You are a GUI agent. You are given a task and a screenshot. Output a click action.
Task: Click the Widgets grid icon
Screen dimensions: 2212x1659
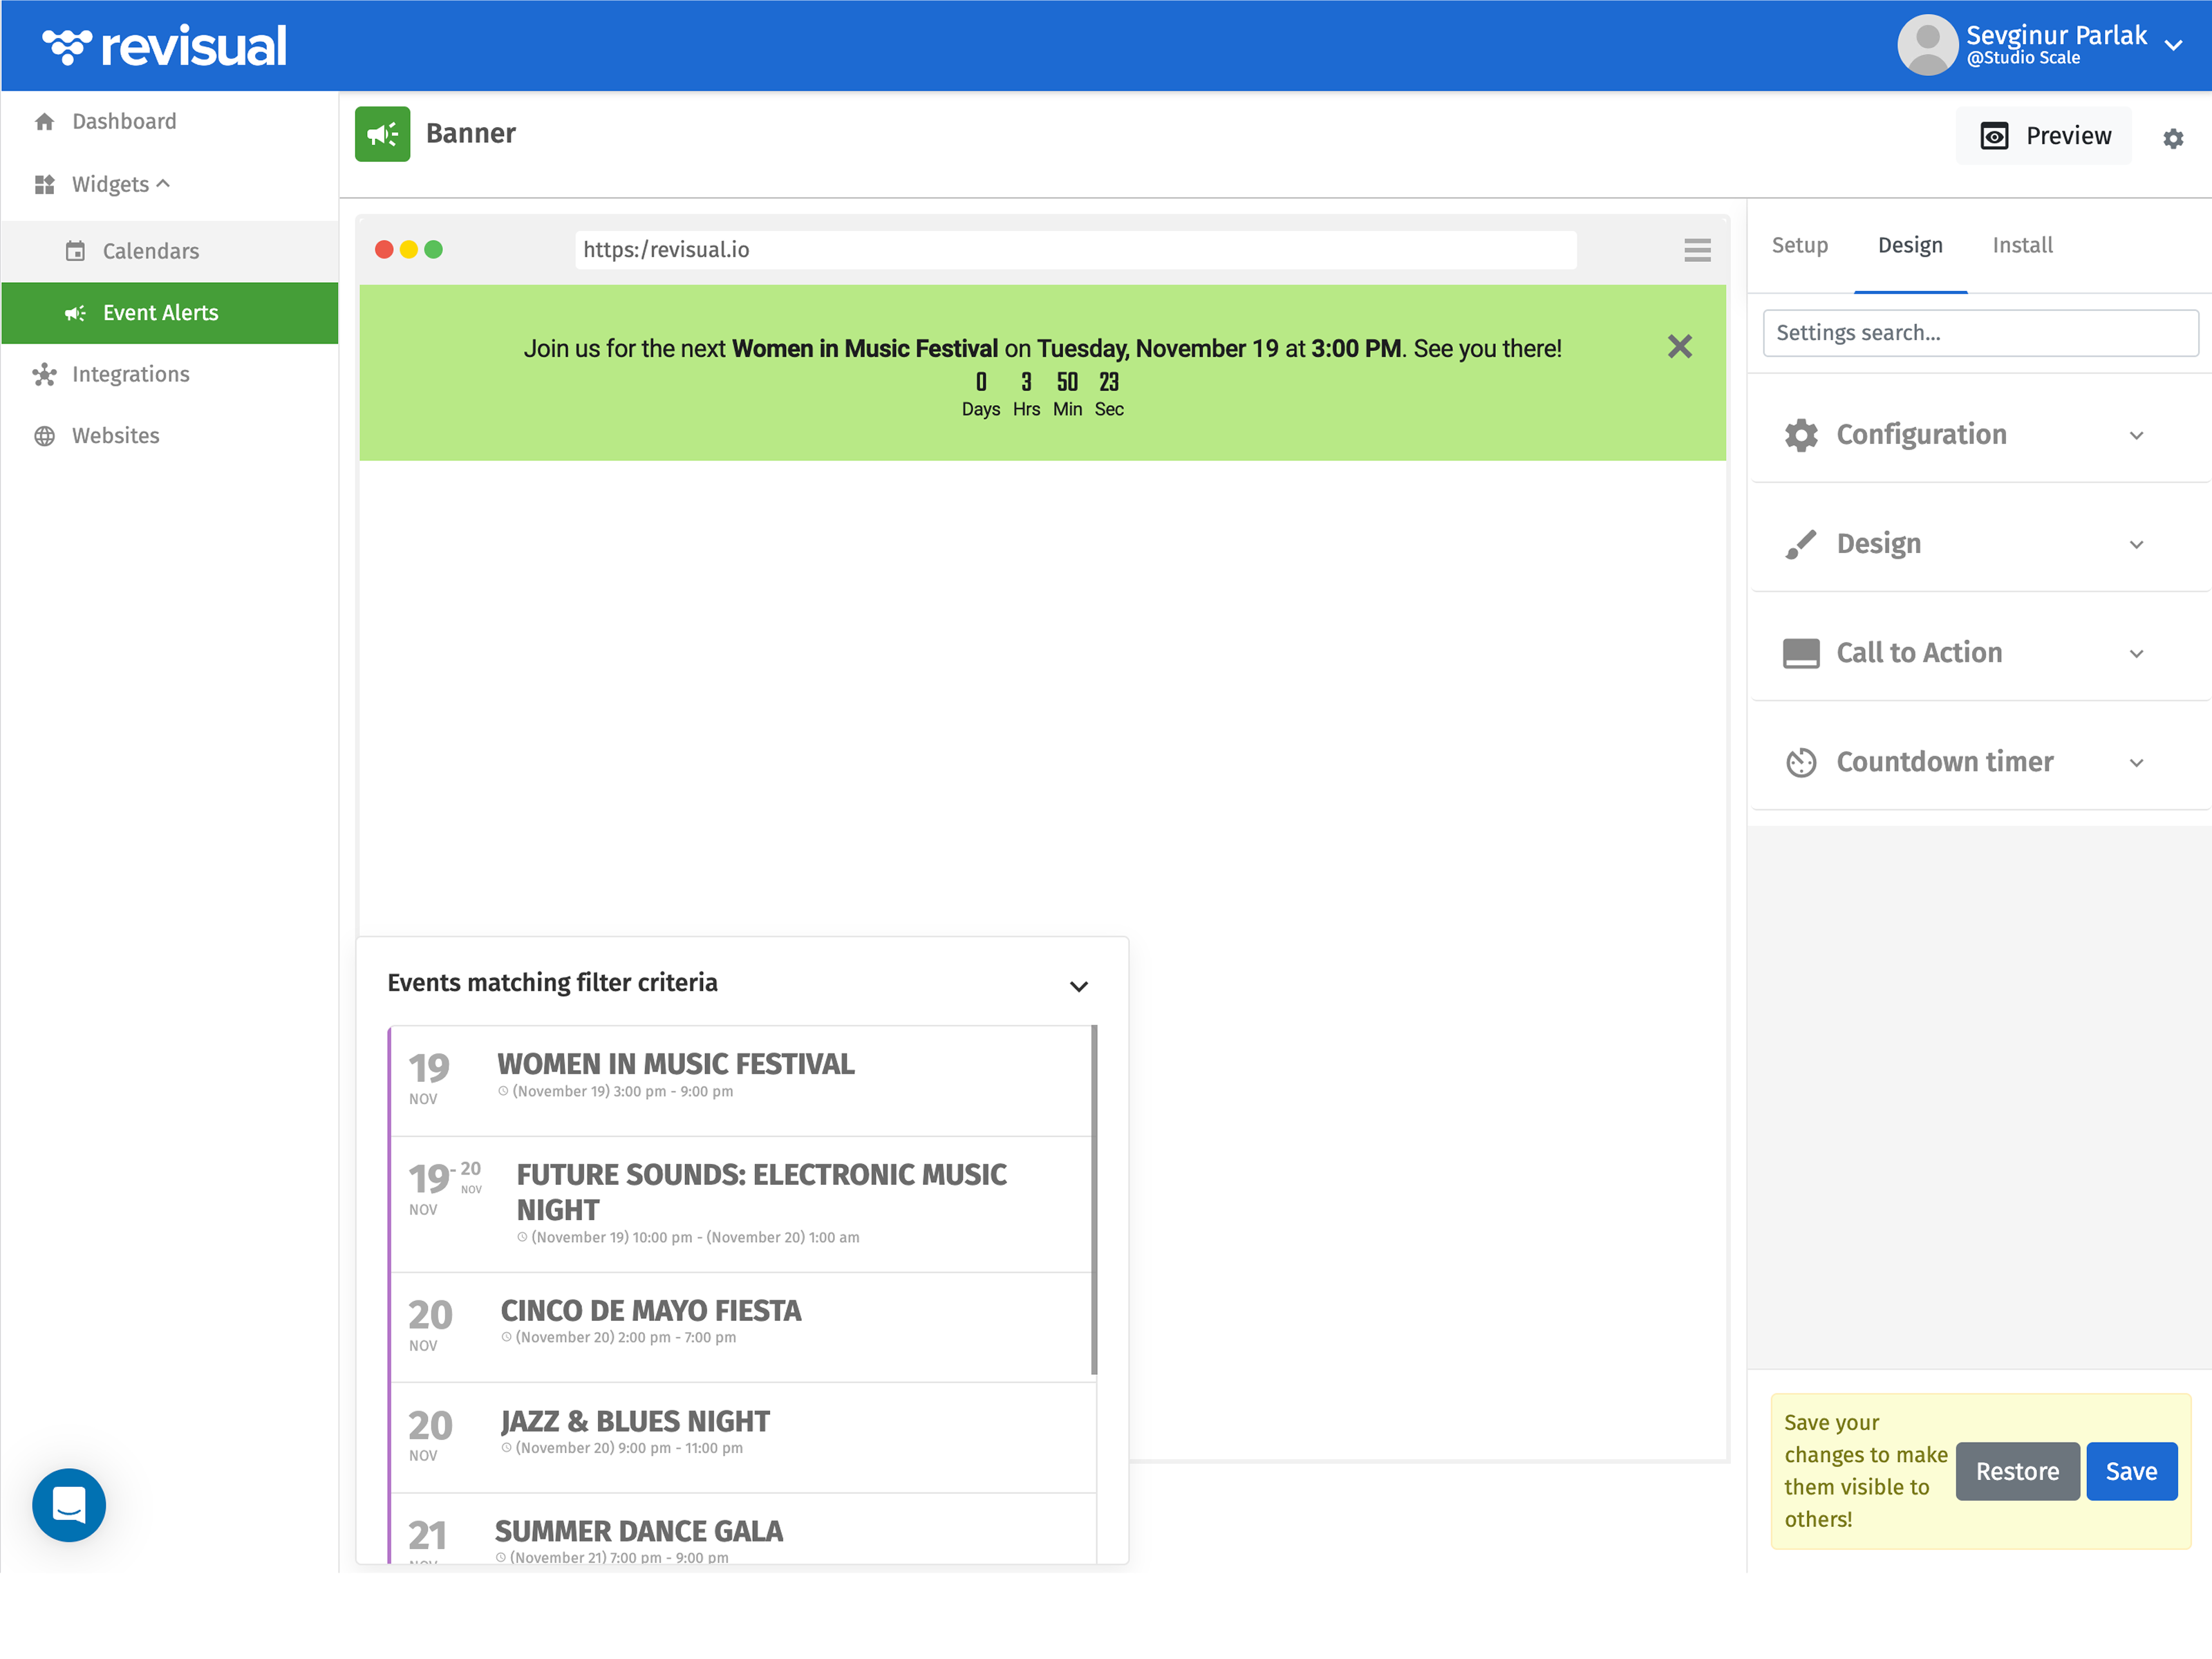(44, 185)
